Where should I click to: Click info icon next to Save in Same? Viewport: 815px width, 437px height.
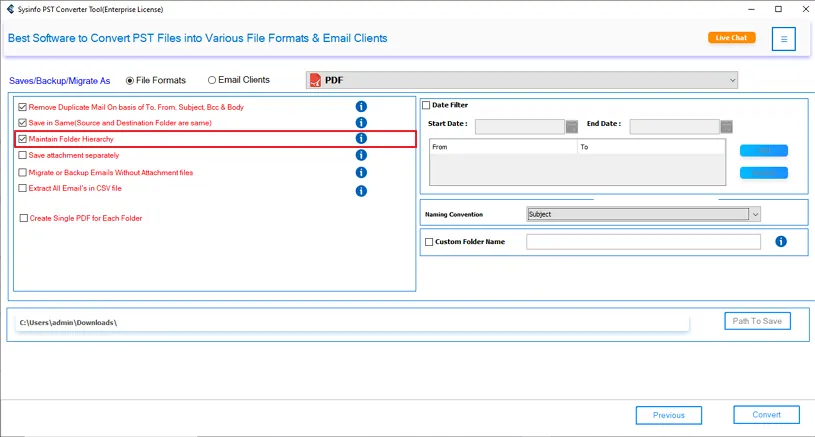pos(361,123)
